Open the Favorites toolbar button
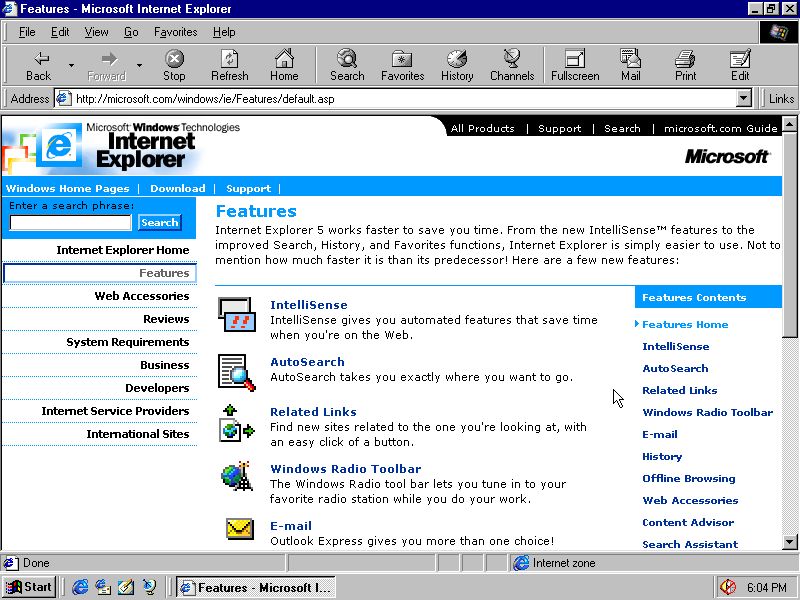 click(x=403, y=66)
